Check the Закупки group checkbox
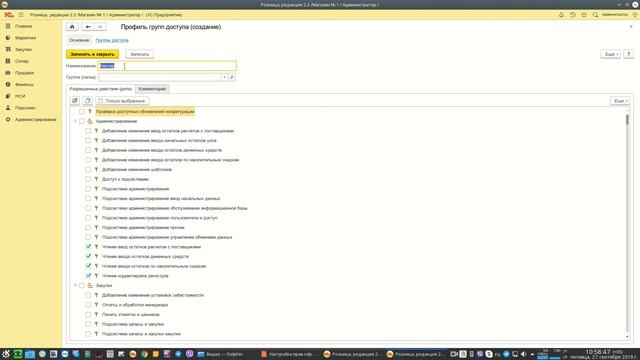This screenshot has height=360, width=640. coord(82,285)
